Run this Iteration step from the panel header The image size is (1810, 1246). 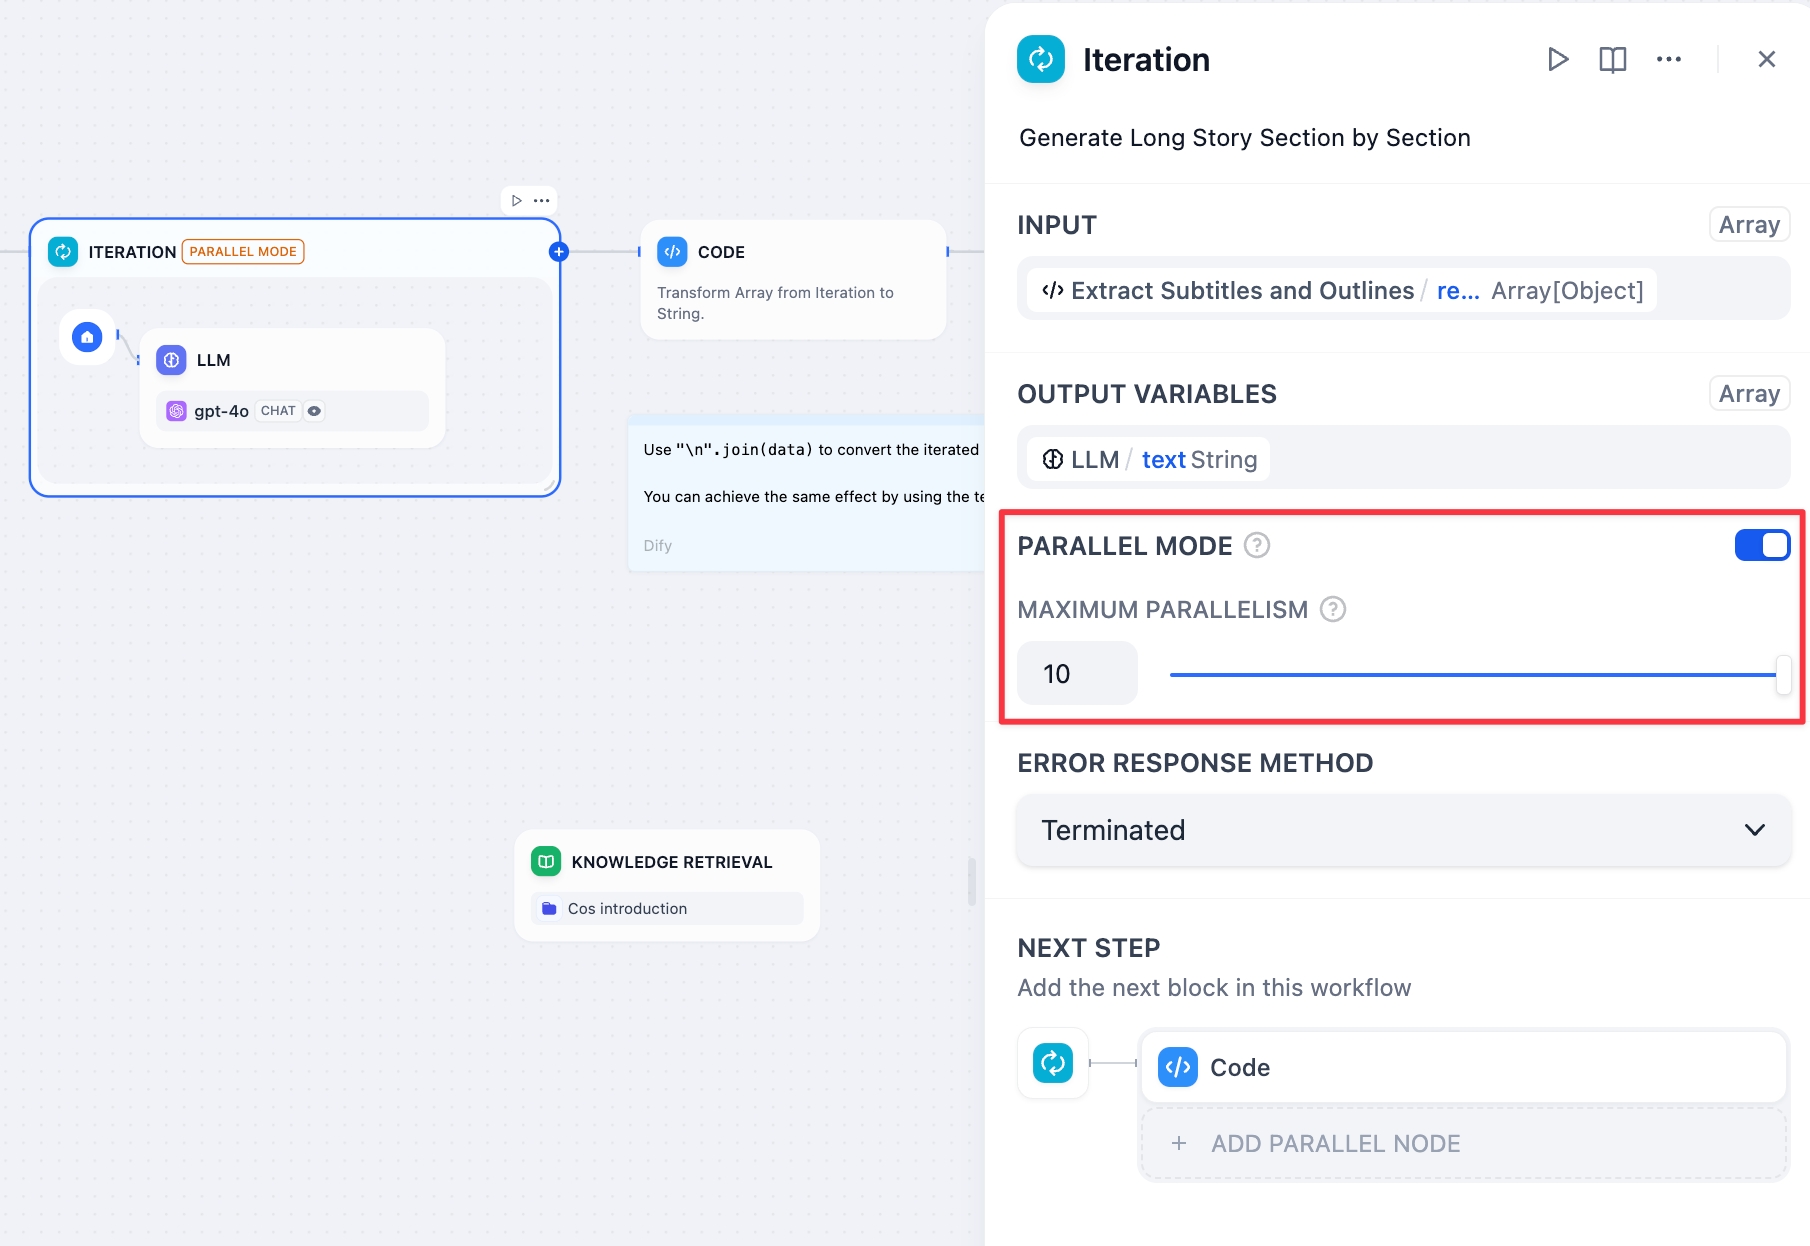point(1557,60)
